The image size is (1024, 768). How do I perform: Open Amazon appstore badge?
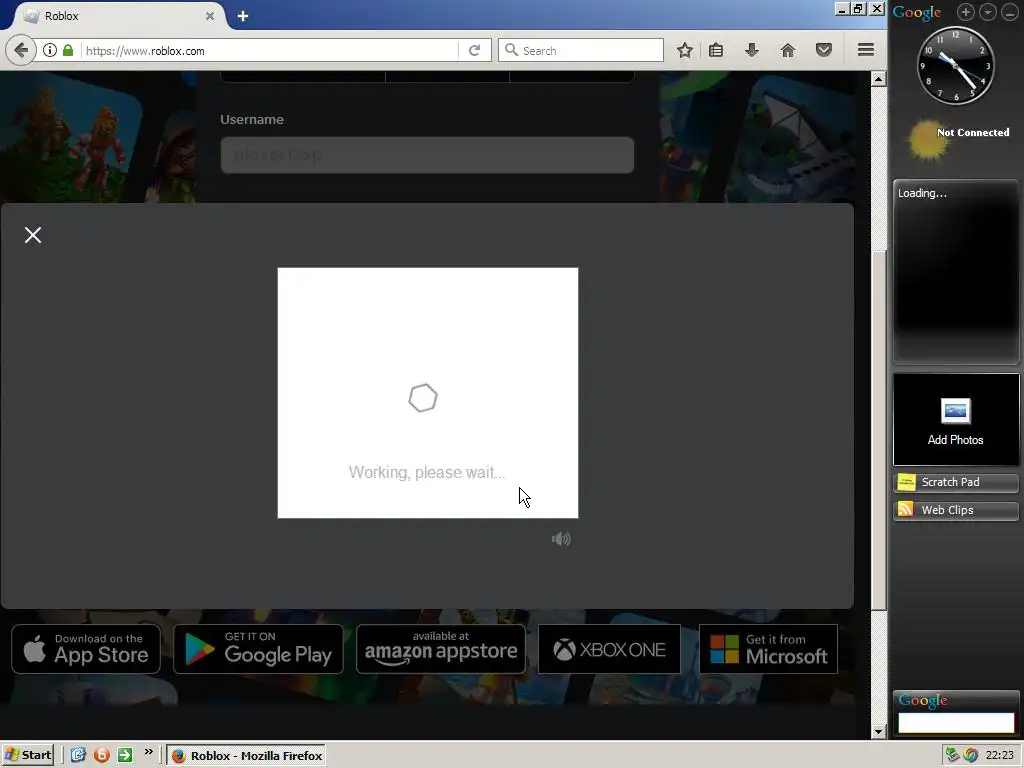(x=441, y=649)
